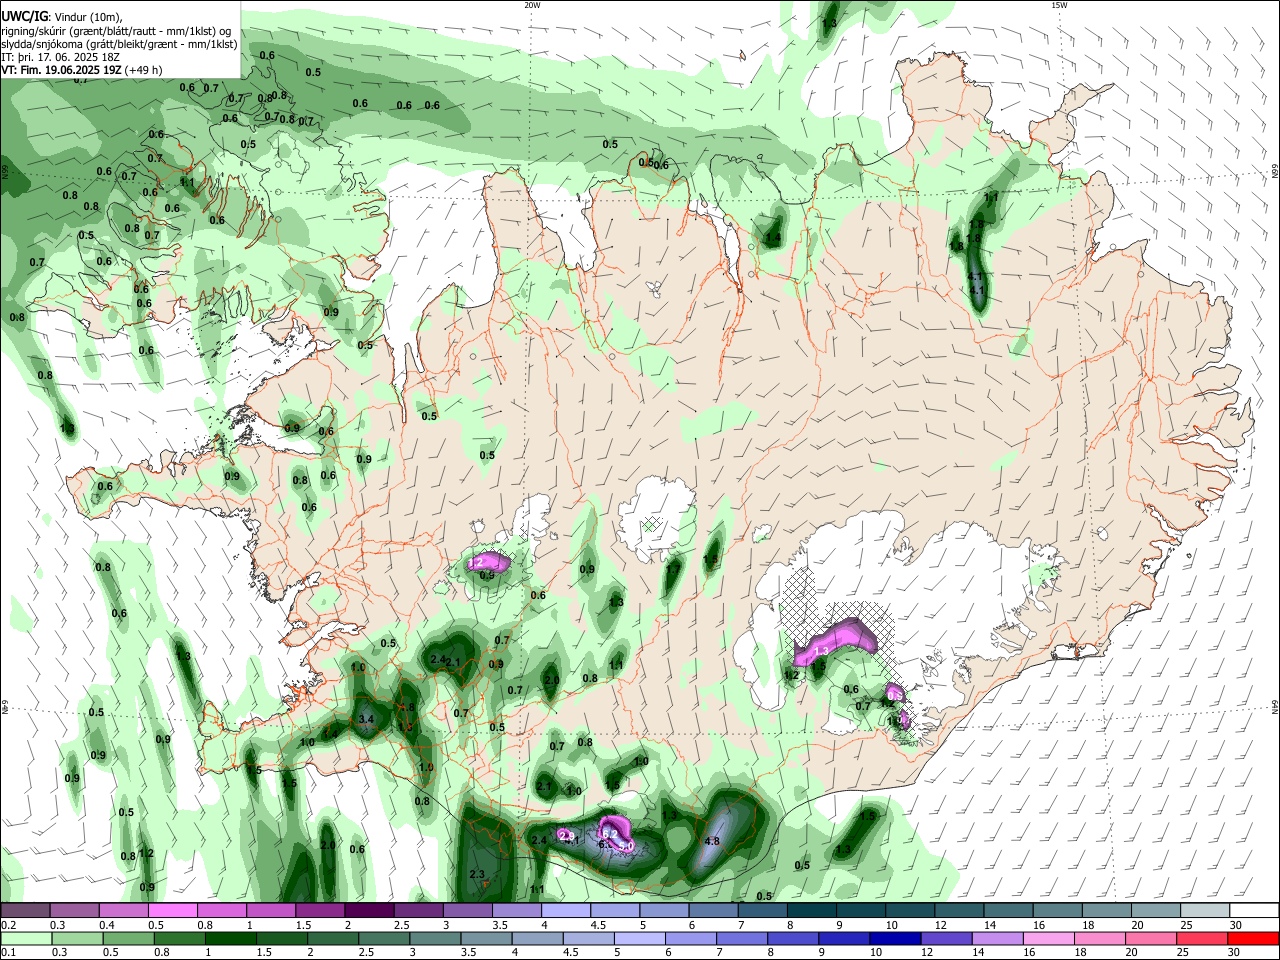Click the '20W' longitude label
Viewport: 1280px width, 960px height.
click(x=532, y=5)
